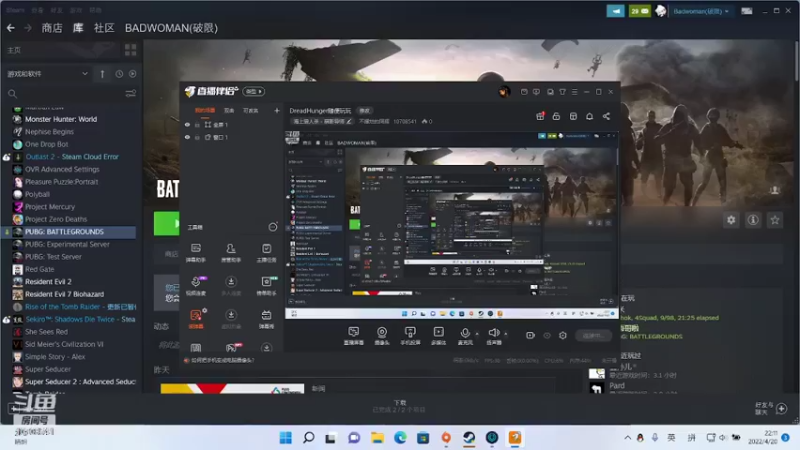The height and width of the screenshot is (450, 800).
Task: Add a screen capture source, first bottom icon
Action: point(354,336)
